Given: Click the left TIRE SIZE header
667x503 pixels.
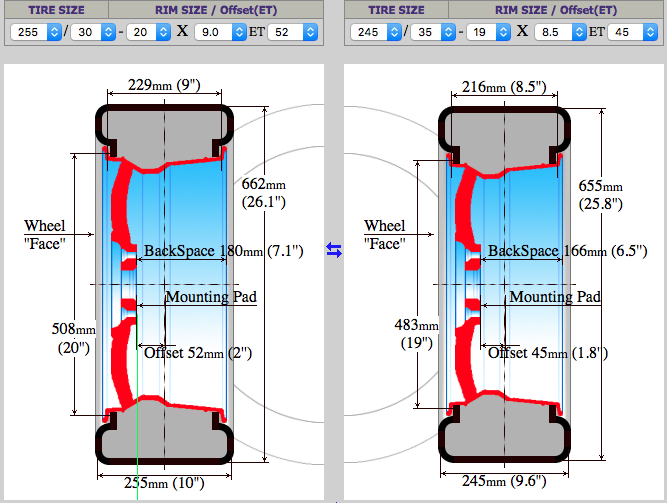Looking at the screenshot, I should click(56, 9).
